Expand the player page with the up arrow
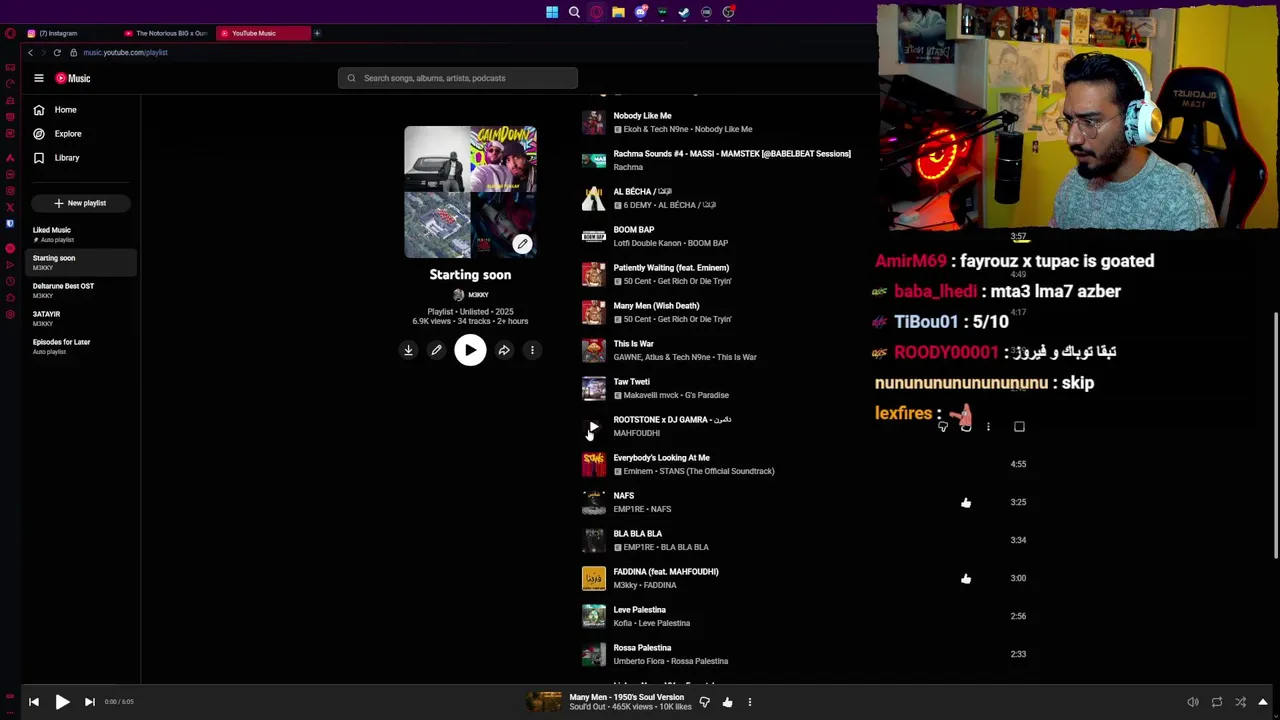Image resolution: width=1280 pixels, height=720 pixels. [1263, 702]
